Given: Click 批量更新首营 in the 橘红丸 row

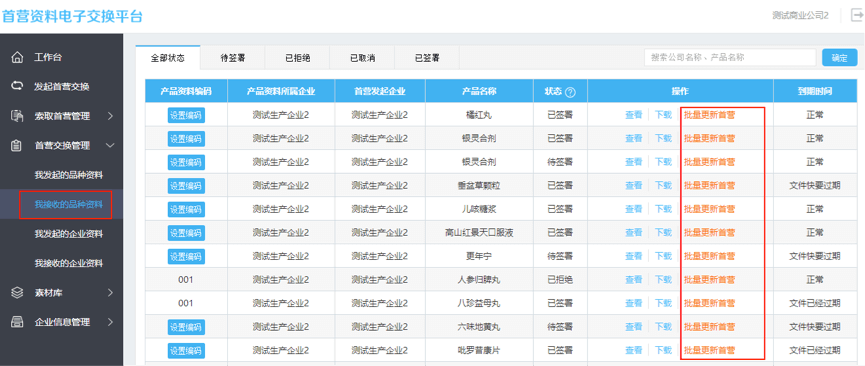Looking at the screenshot, I should [x=709, y=115].
